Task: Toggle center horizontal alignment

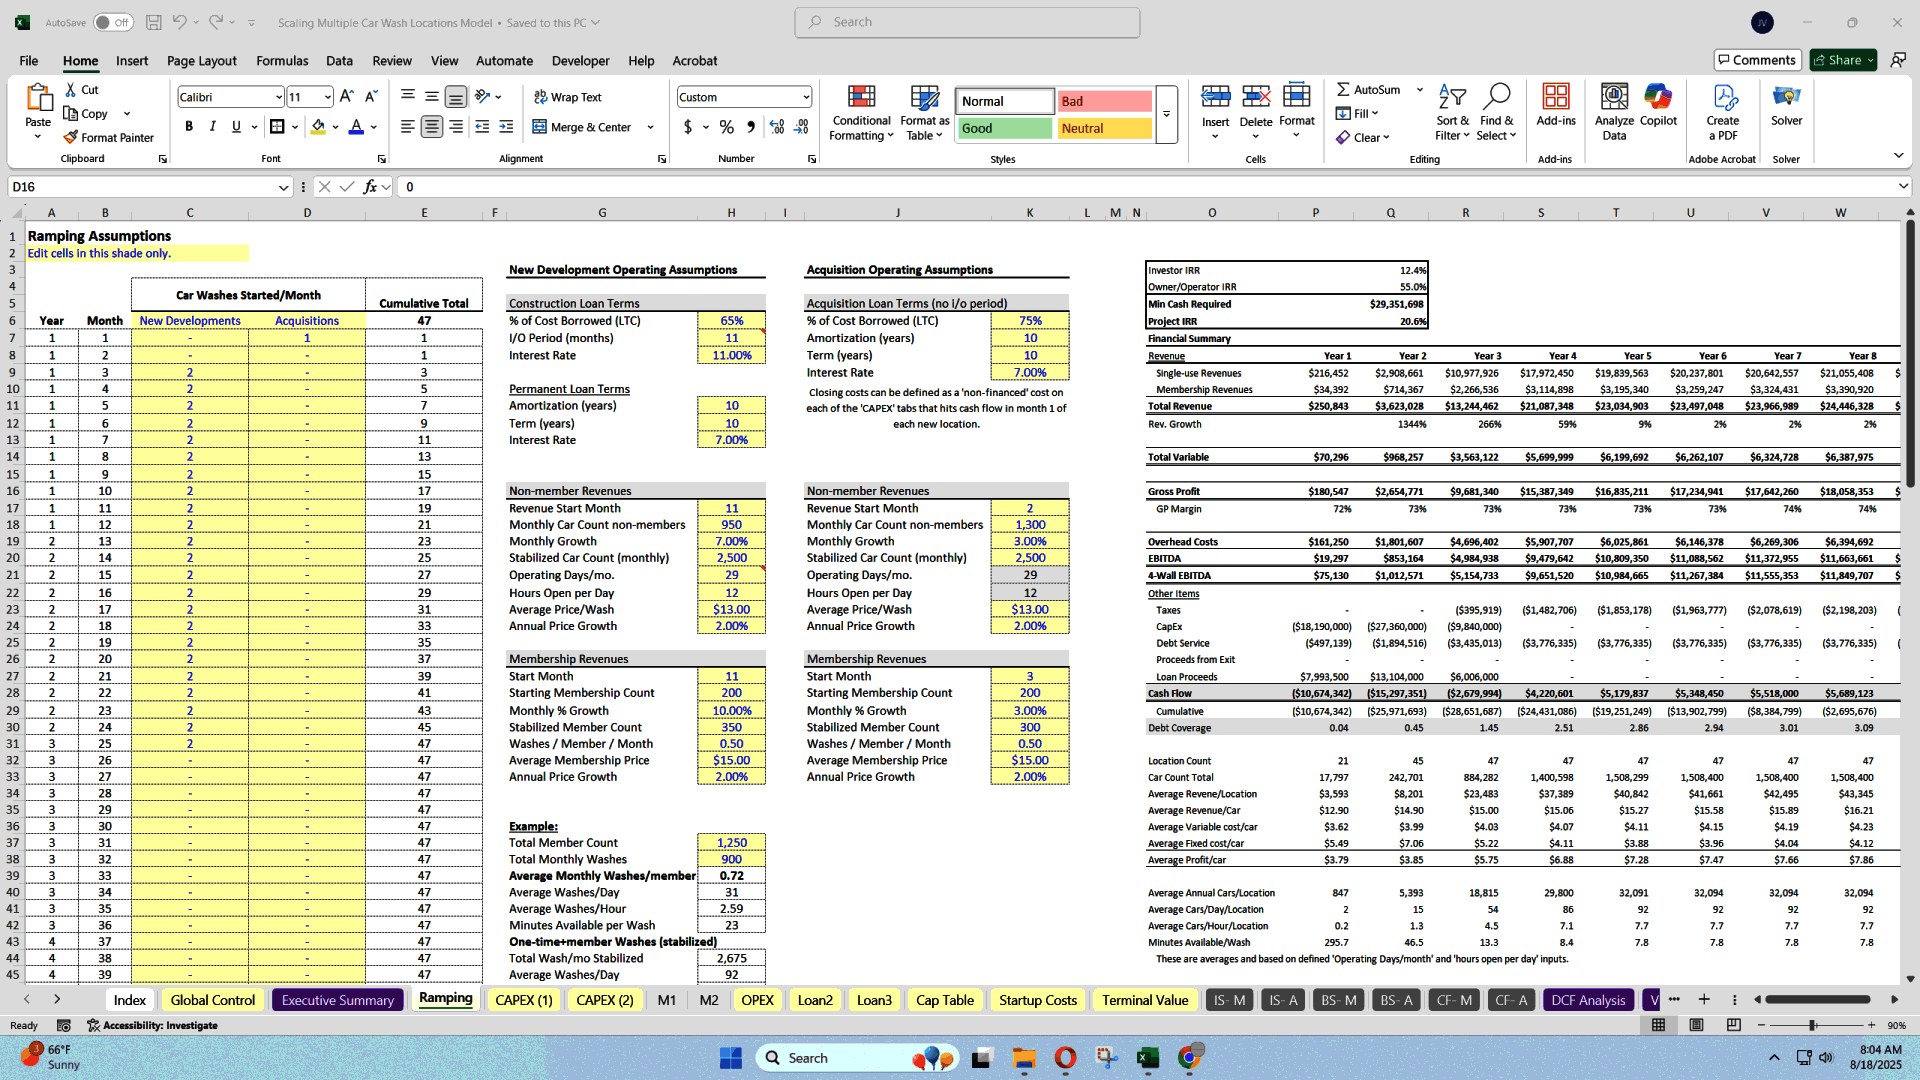Action: click(432, 126)
